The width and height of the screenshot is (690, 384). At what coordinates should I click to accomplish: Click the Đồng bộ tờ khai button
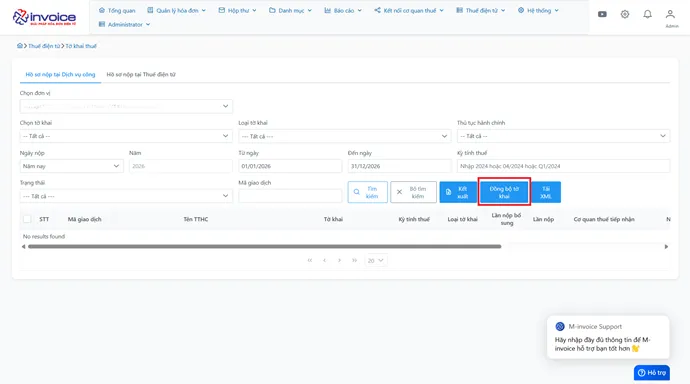(x=504, y=192)
